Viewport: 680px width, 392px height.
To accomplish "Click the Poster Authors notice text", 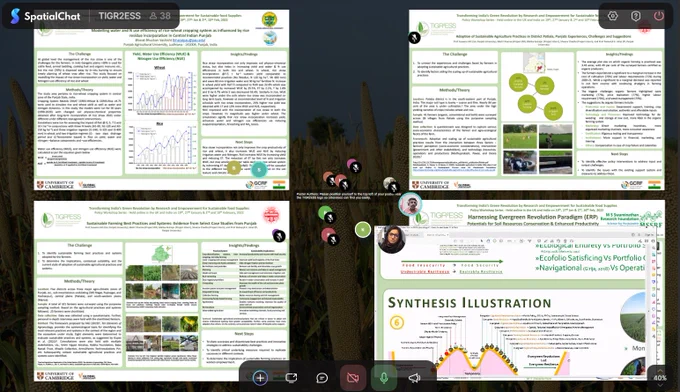I will [x=349, y=196].
